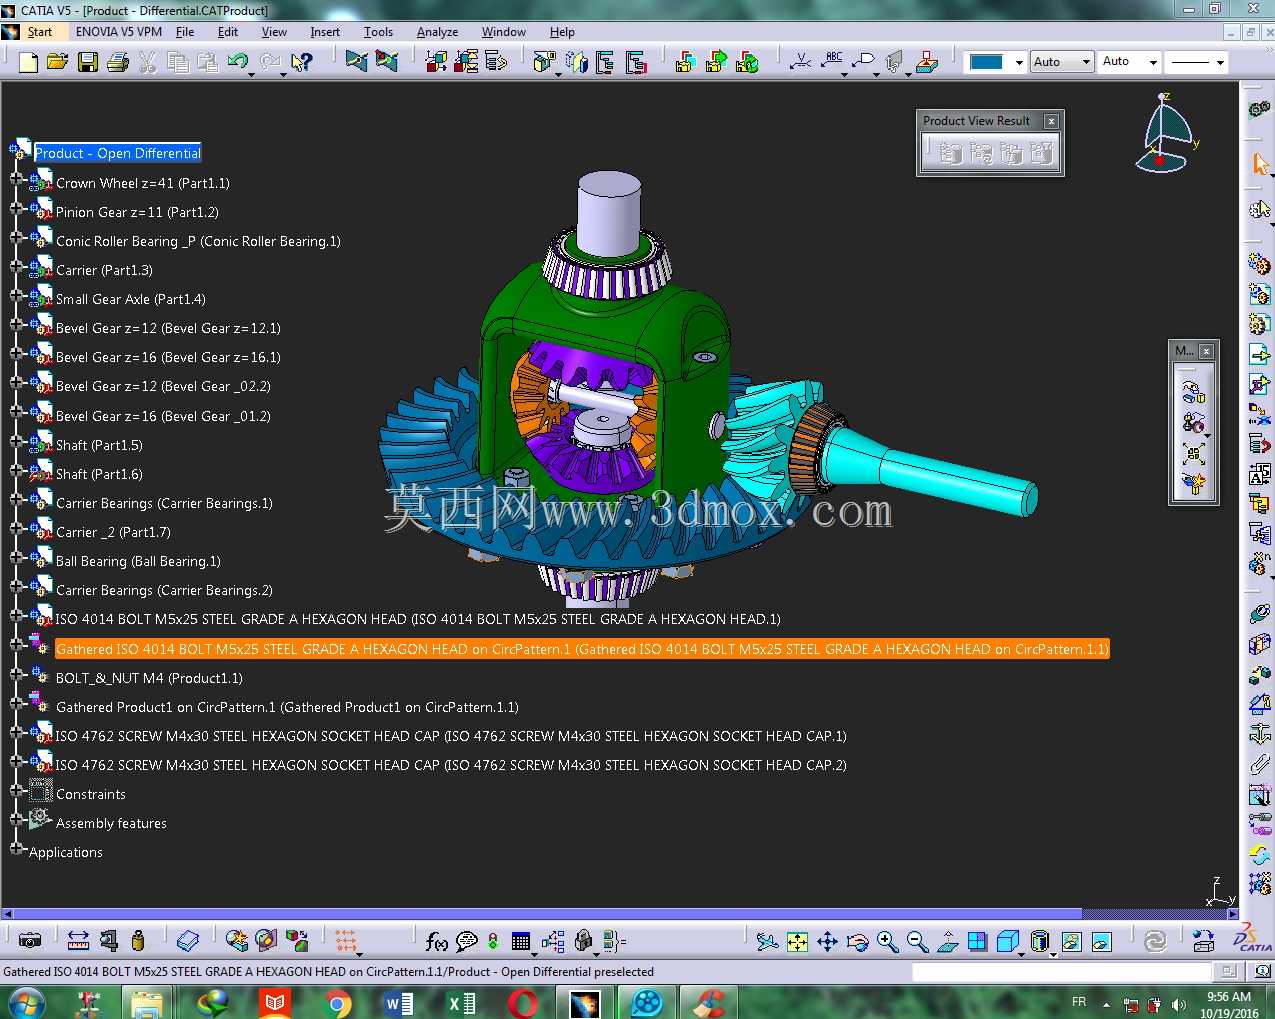
Task: Select the Measure Between tool
Action: pyautogui.click(x=78, y=941)
